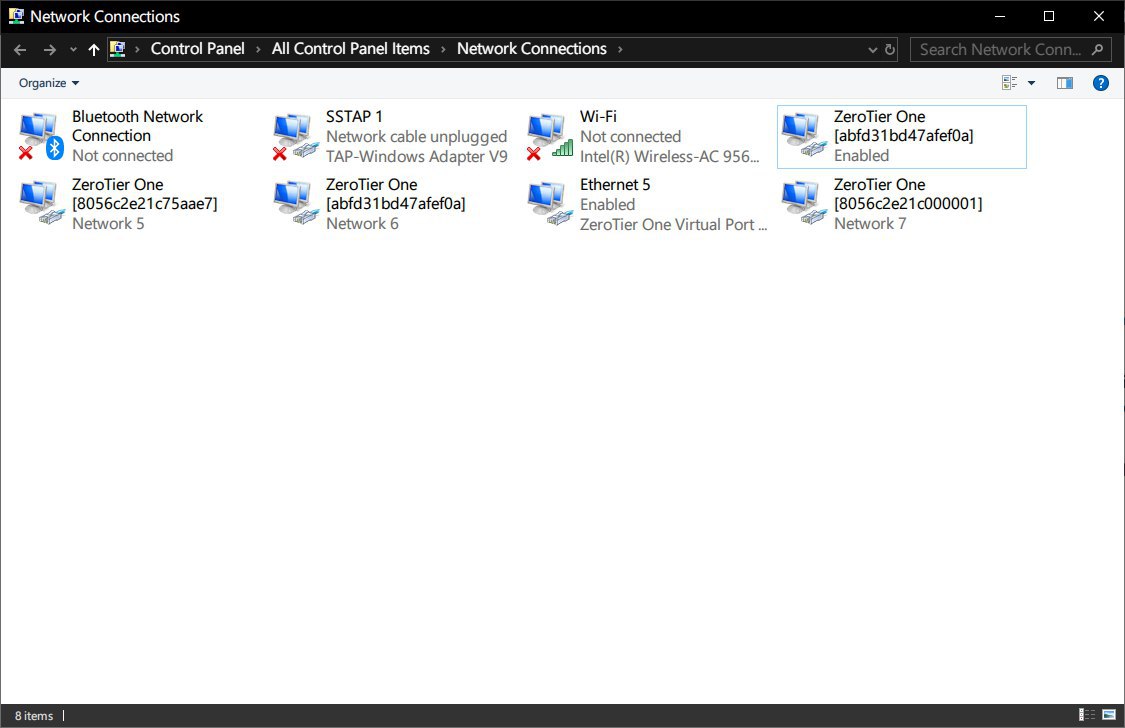Go to Control Panel breadcrumb

[197, 49]
